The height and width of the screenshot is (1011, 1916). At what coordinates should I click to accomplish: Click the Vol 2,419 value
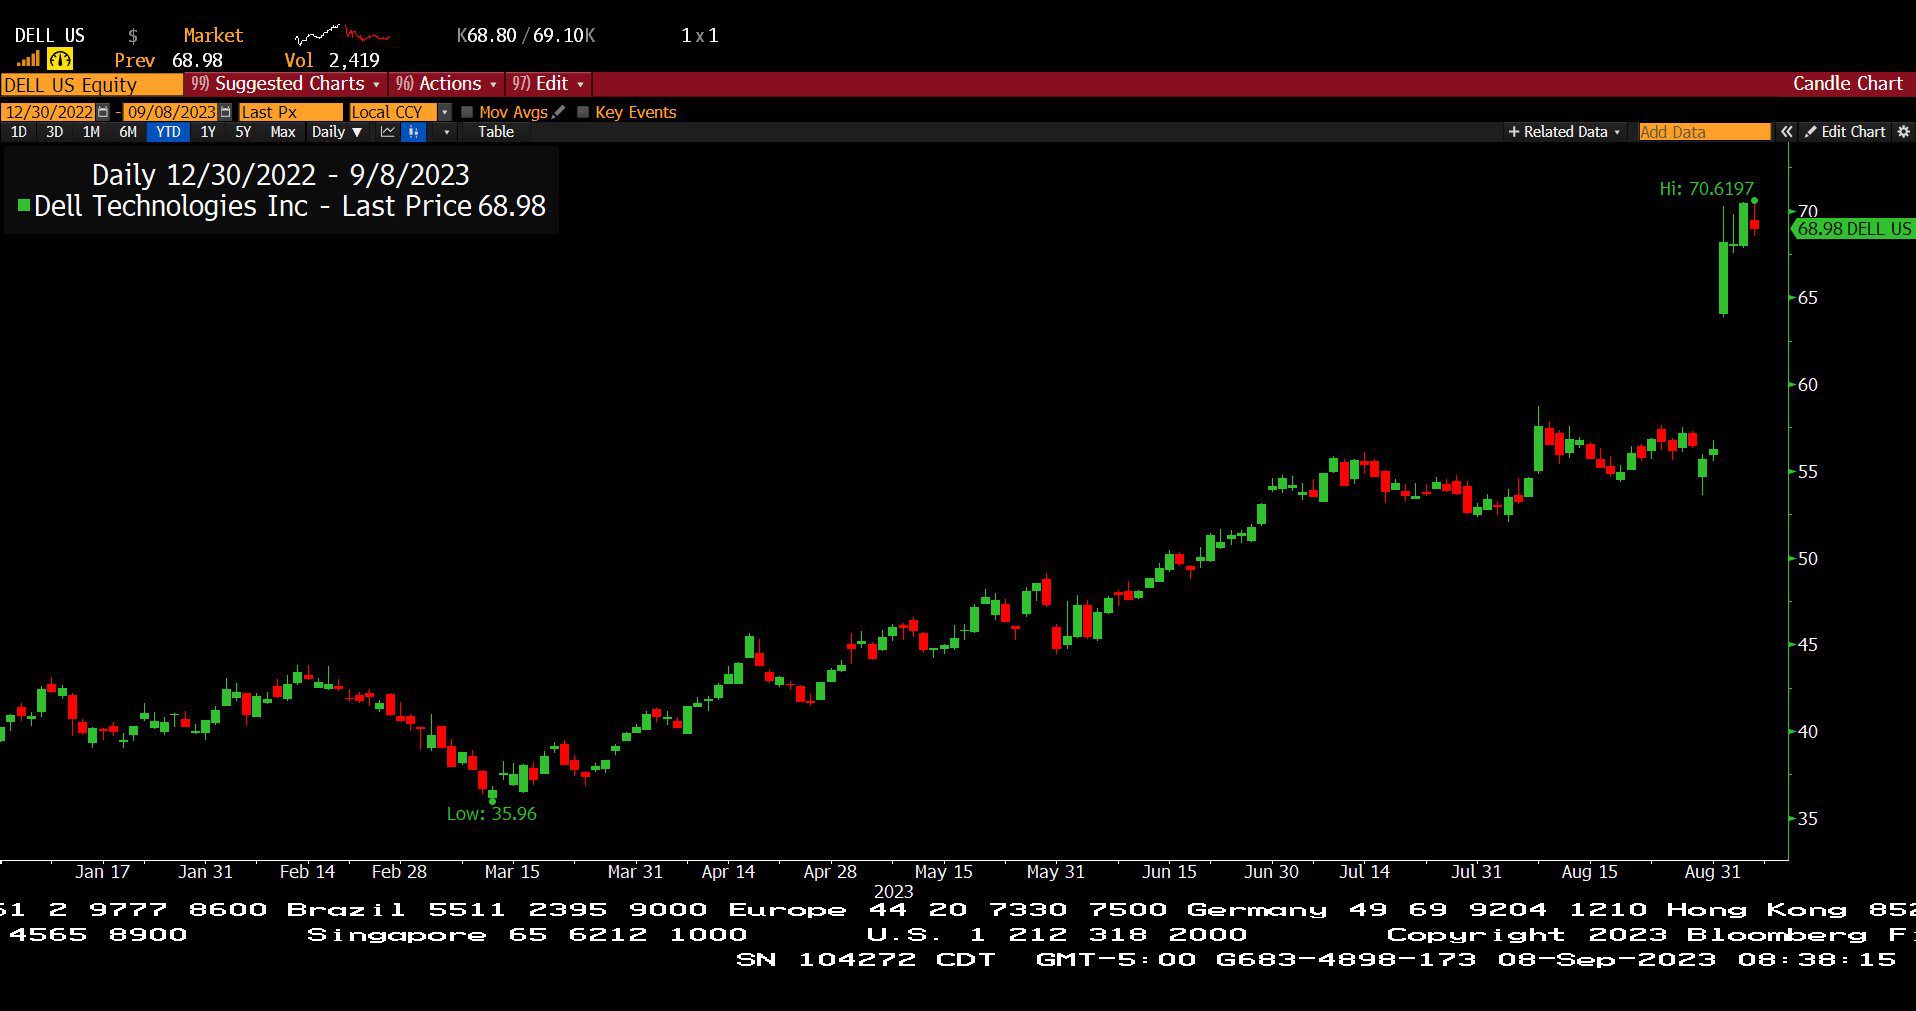click(332, 60)
